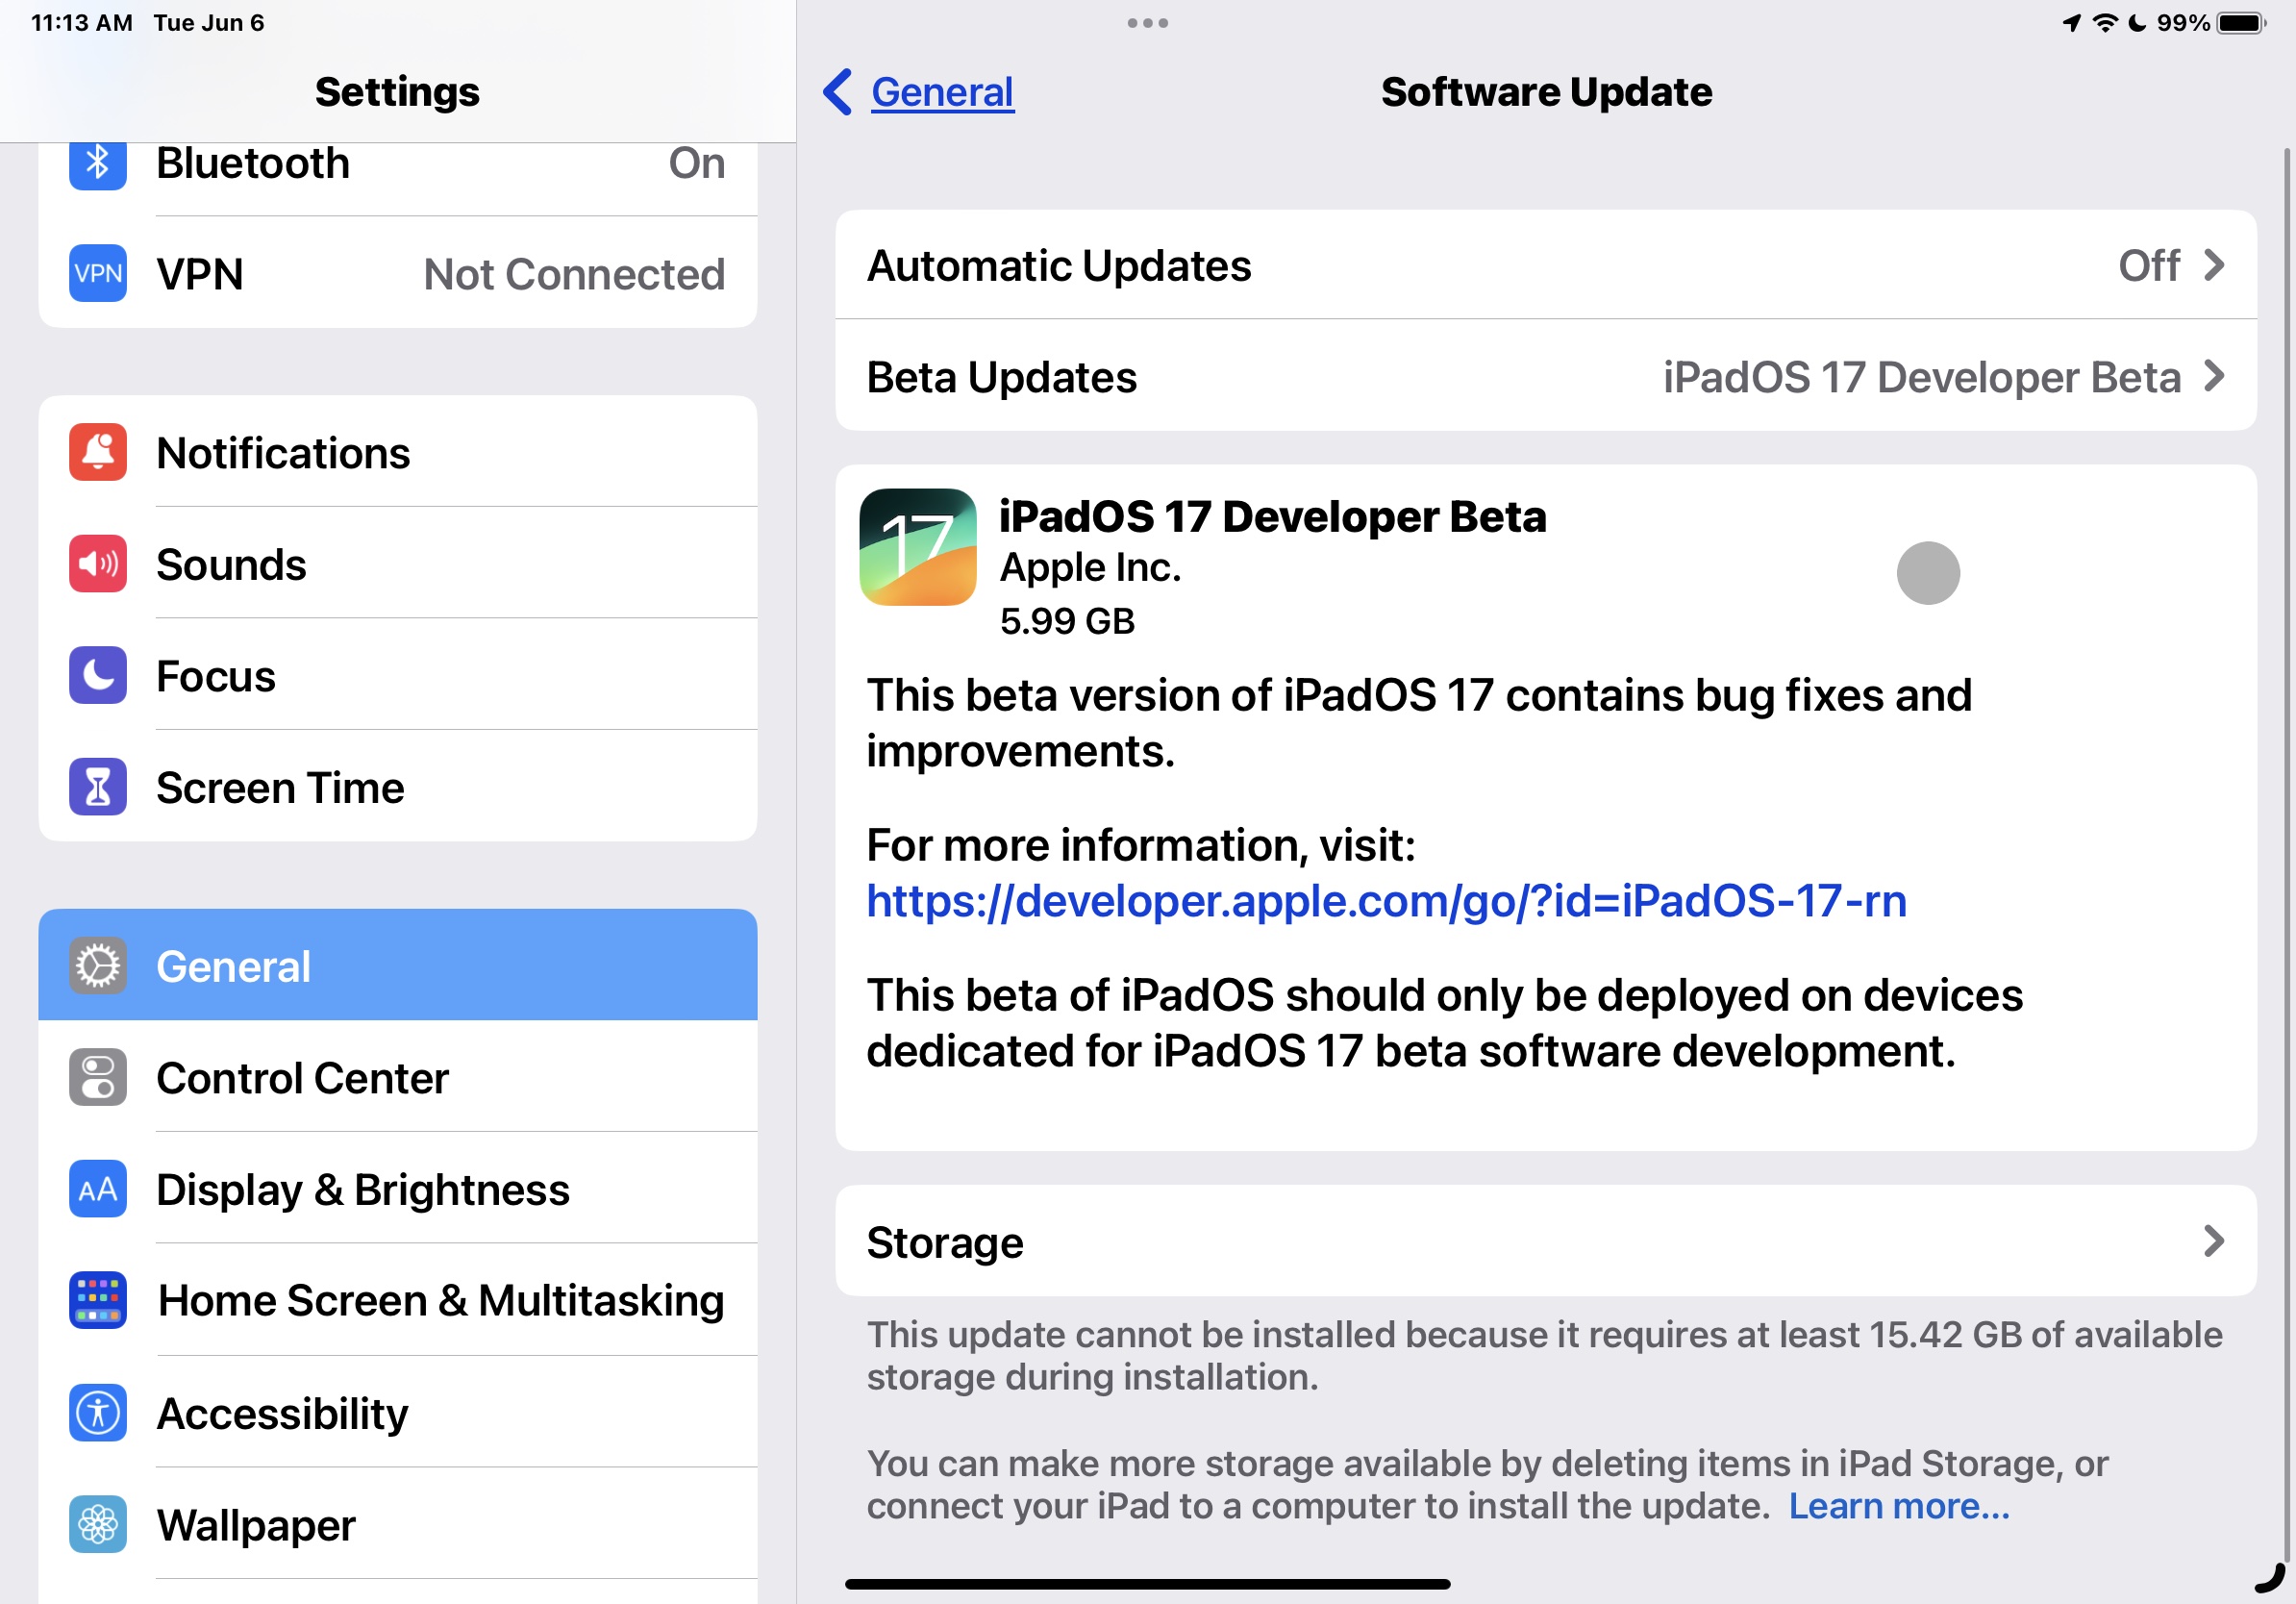Click the Sounds speaker icon

coord(96,564)
